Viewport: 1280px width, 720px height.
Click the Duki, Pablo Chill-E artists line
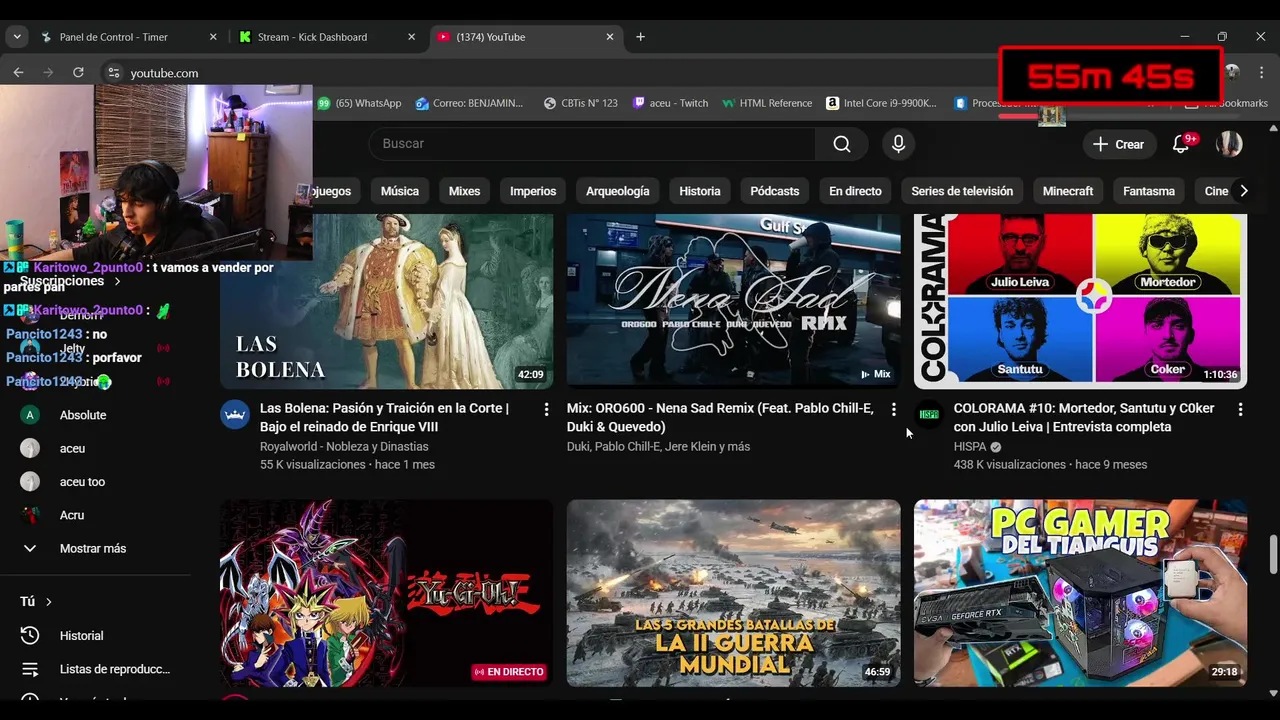(658, 446)
